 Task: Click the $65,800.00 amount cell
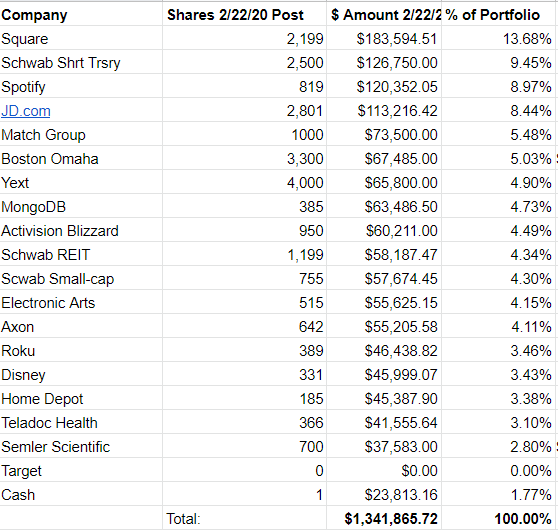click(384, 183)
